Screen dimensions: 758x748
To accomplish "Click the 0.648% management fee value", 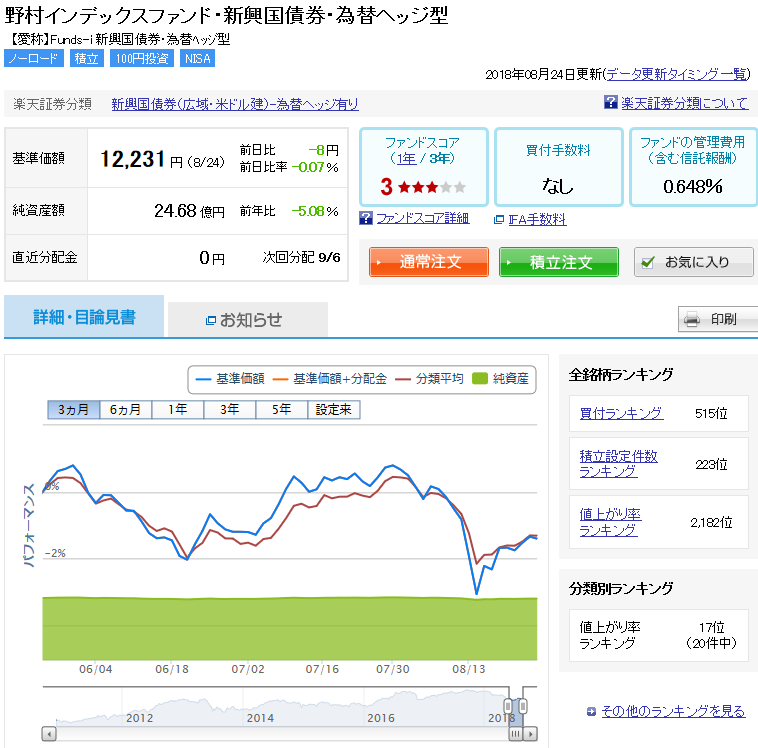I will coord(692,186).
